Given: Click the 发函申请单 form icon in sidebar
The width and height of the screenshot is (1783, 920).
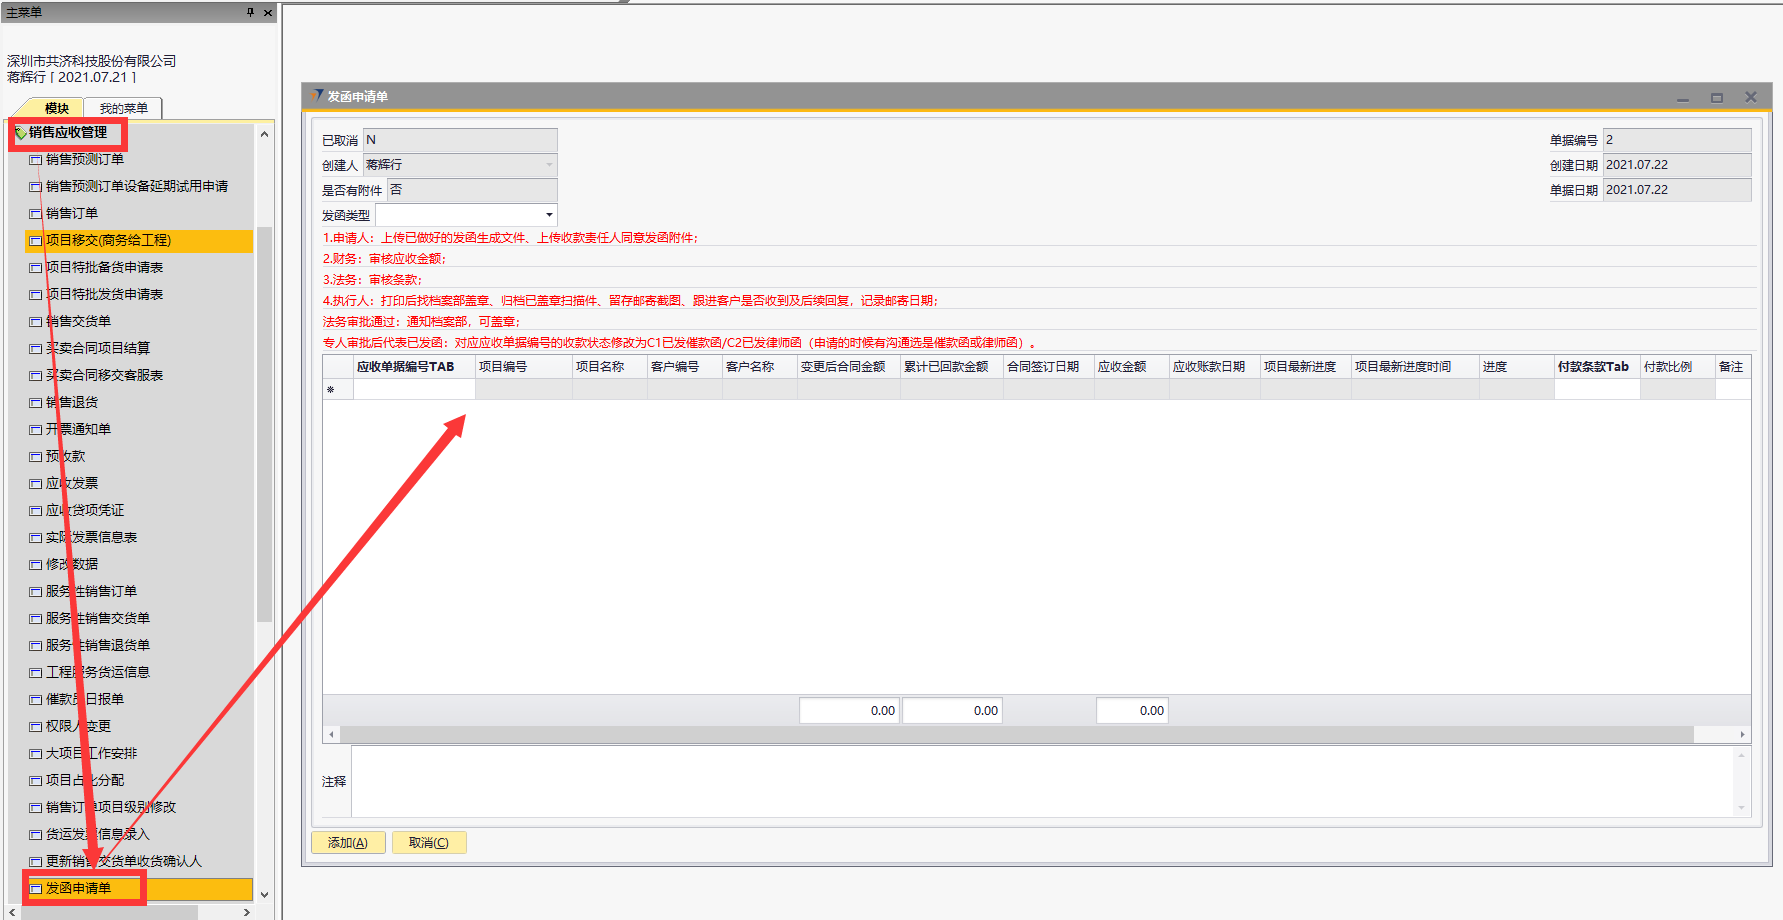Looking at the screenshot, I should point(36,889).
